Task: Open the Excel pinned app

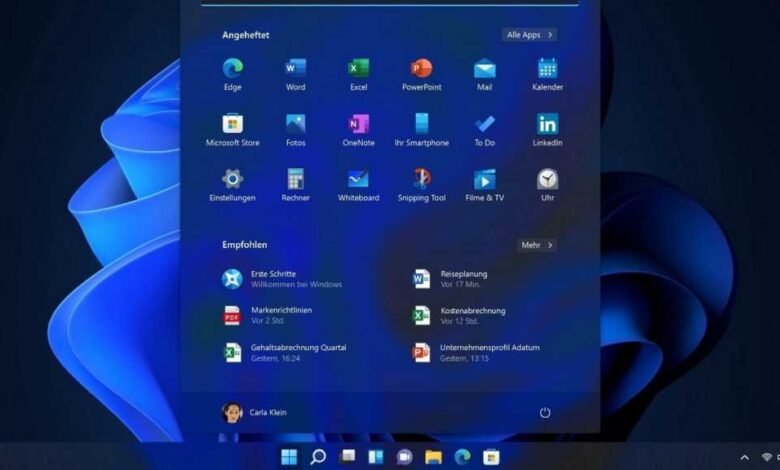Action: coord(358,75)
